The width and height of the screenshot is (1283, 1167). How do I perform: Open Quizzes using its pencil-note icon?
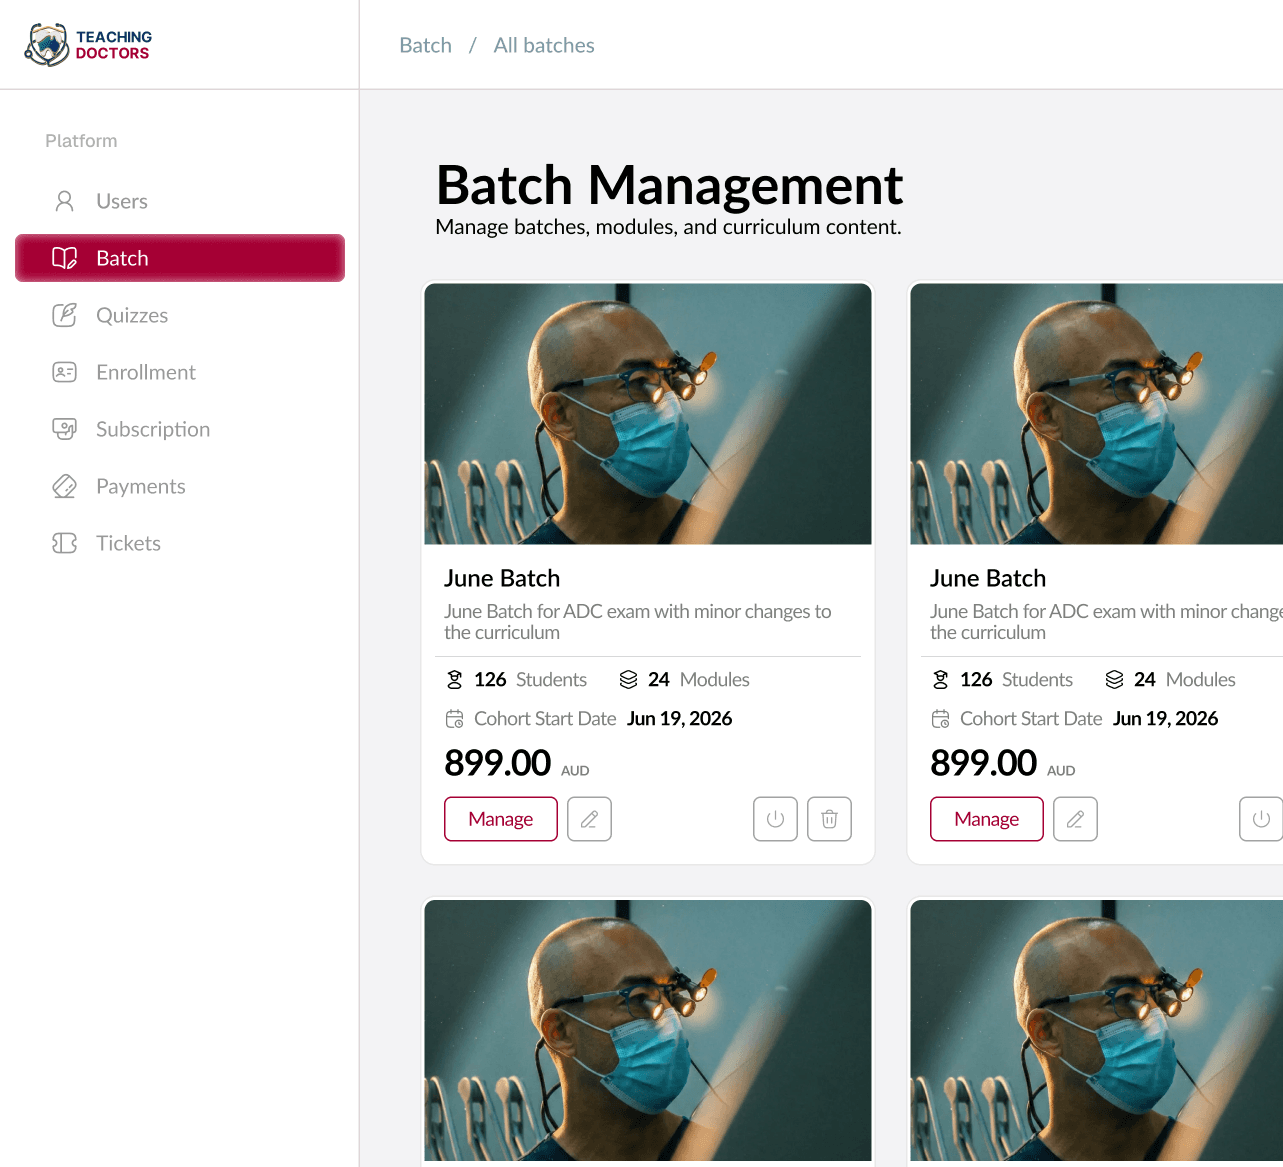65,315
